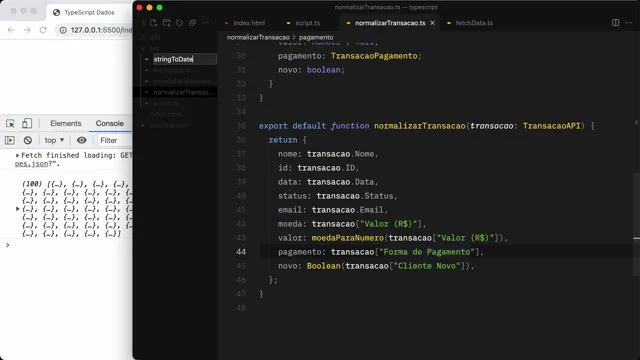Click the console Filter field
The width and height of the screenshot is (640, 360).
pyautogui.click(x=115, y=140)
